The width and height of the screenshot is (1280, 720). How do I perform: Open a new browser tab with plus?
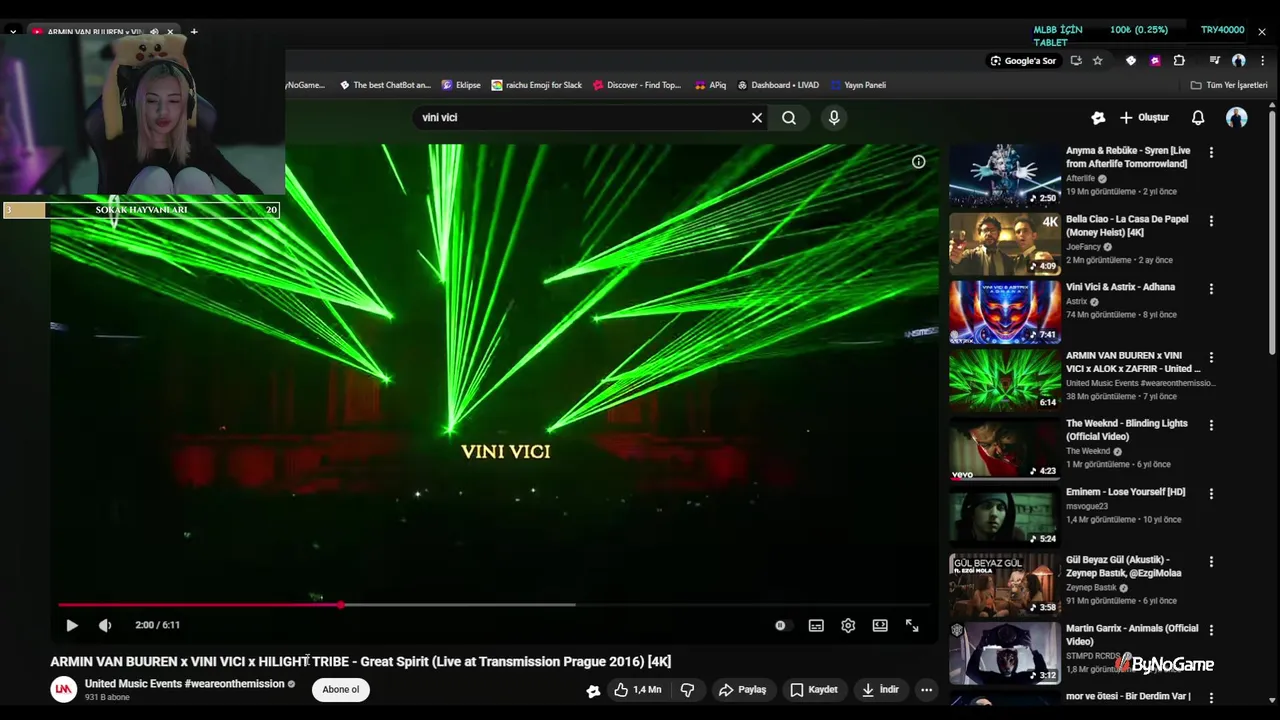[194, 32]
